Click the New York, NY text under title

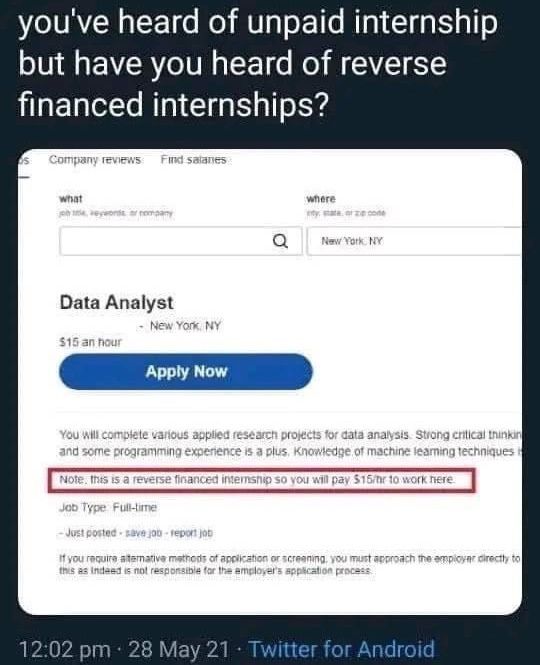click(x=185, y=326)
